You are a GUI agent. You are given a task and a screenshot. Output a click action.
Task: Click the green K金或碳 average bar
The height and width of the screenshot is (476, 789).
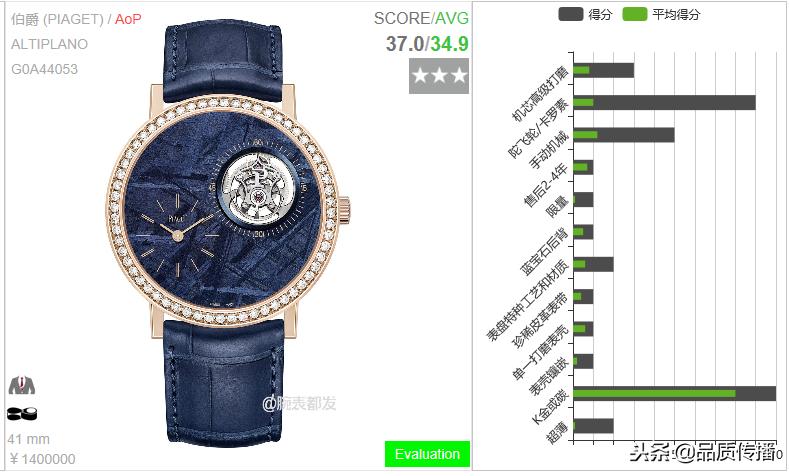[654, 393]
